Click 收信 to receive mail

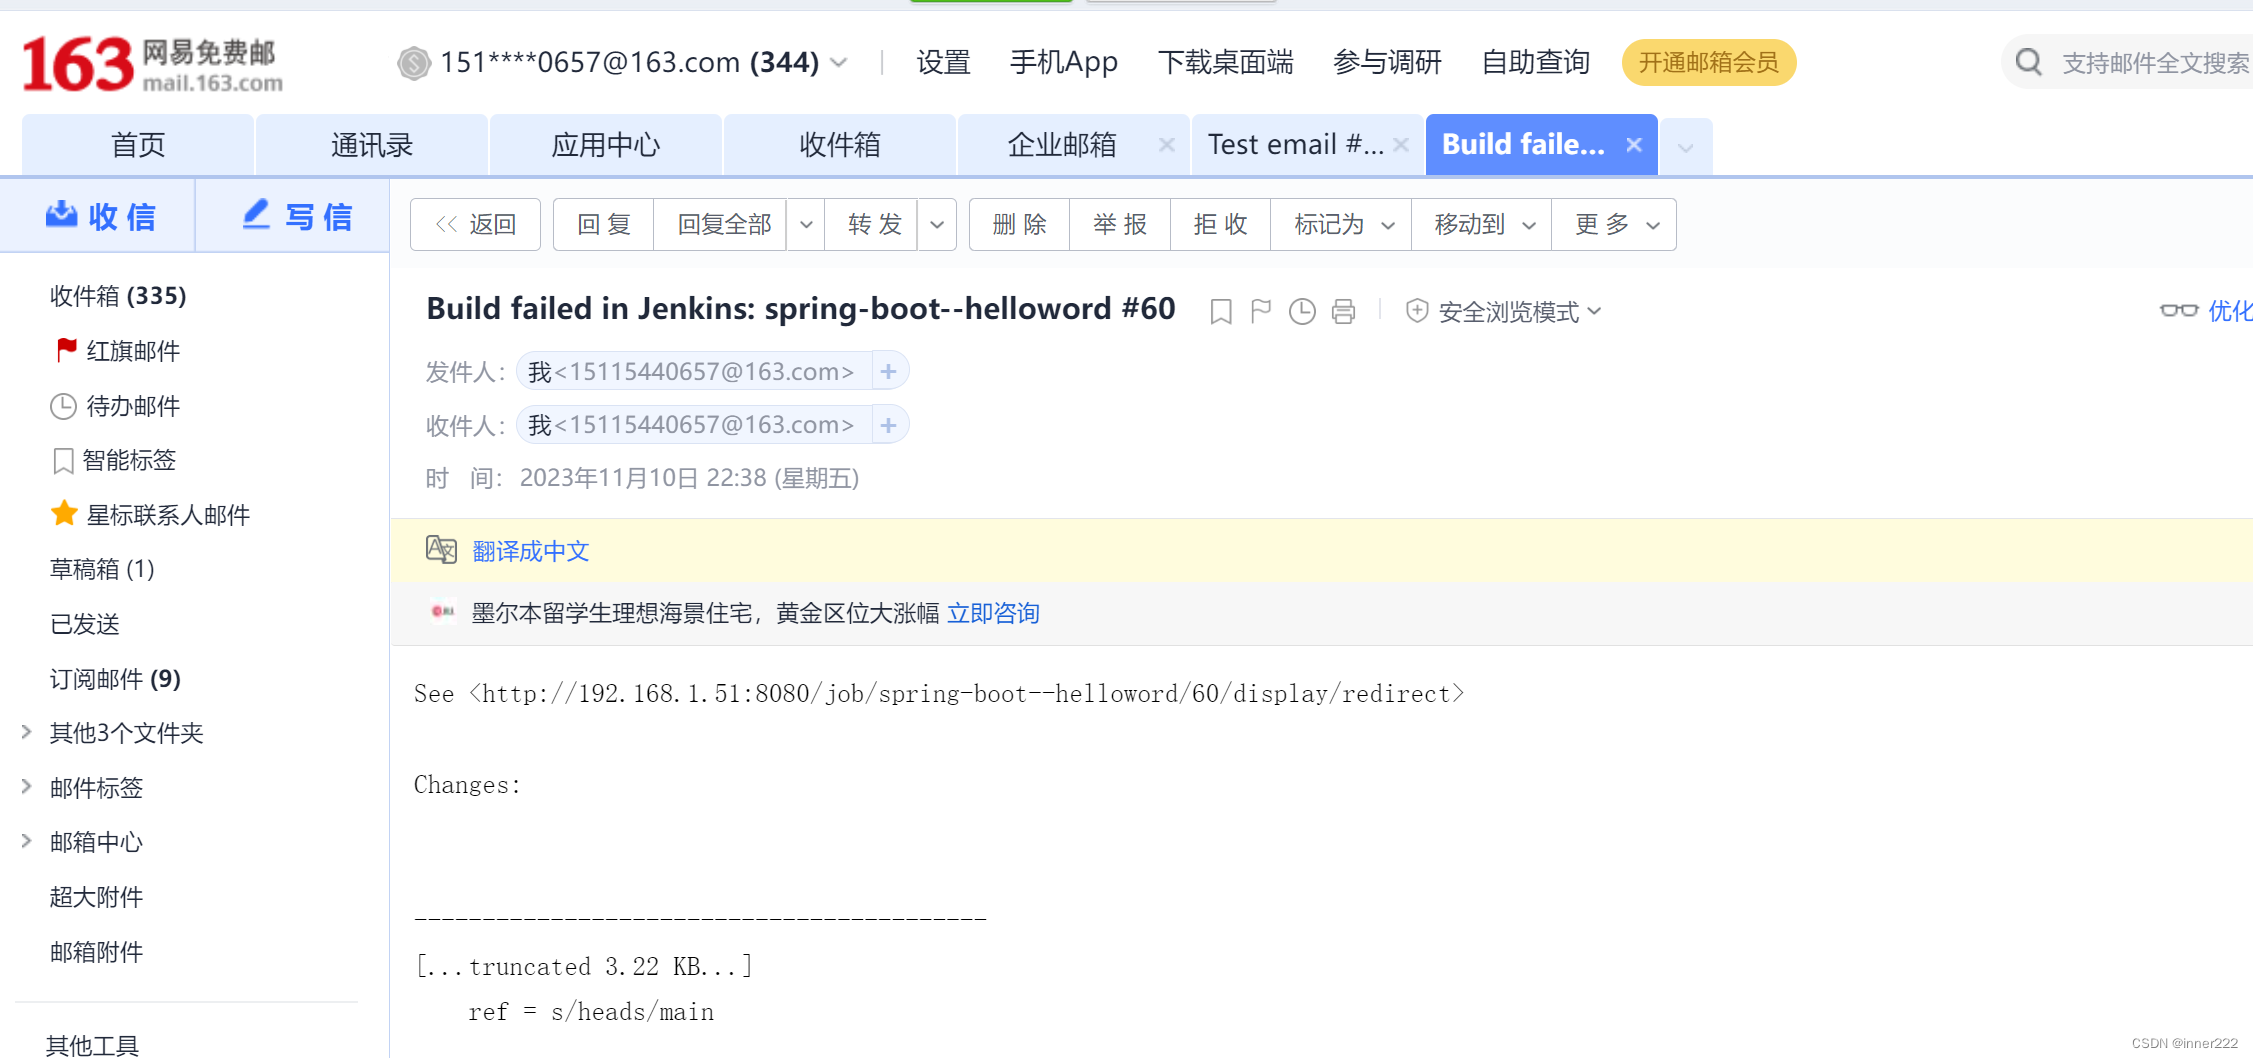click(100, 216)
